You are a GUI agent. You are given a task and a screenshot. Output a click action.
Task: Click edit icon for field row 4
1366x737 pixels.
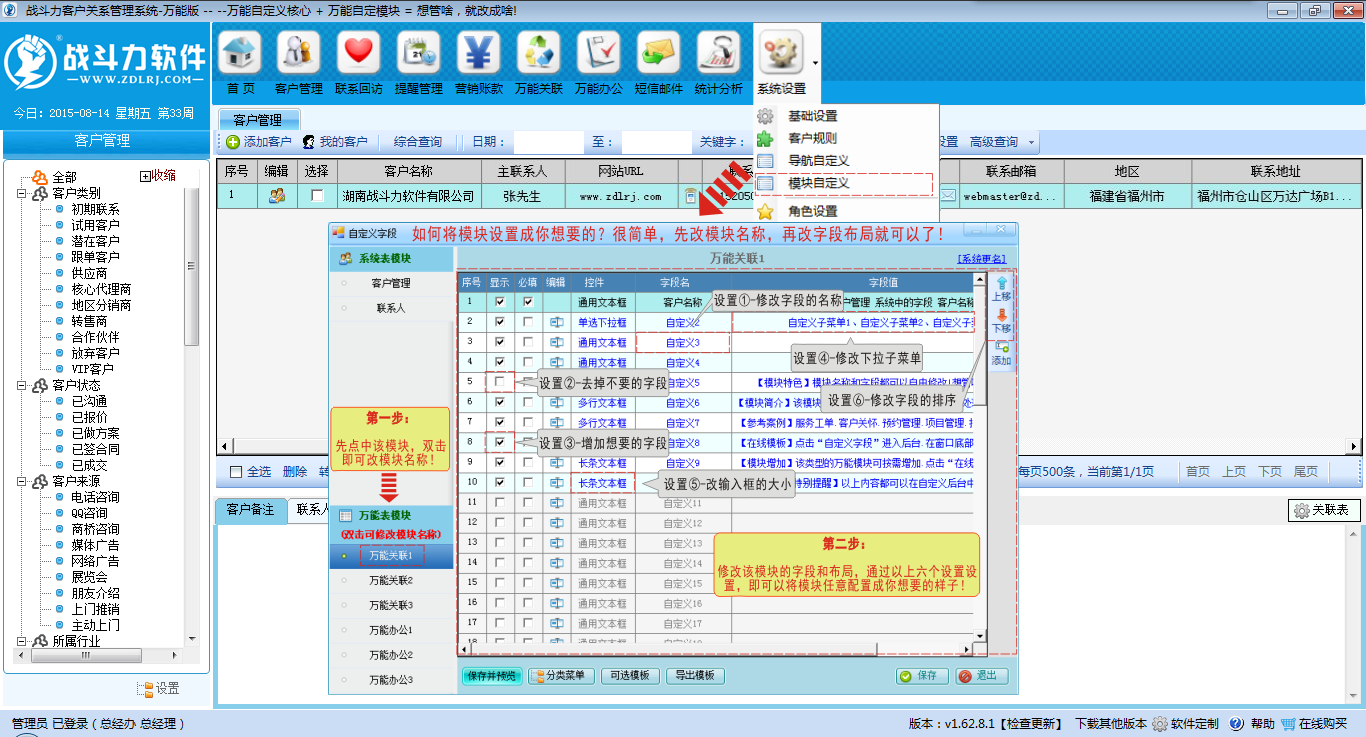click(x=556, y=362)
